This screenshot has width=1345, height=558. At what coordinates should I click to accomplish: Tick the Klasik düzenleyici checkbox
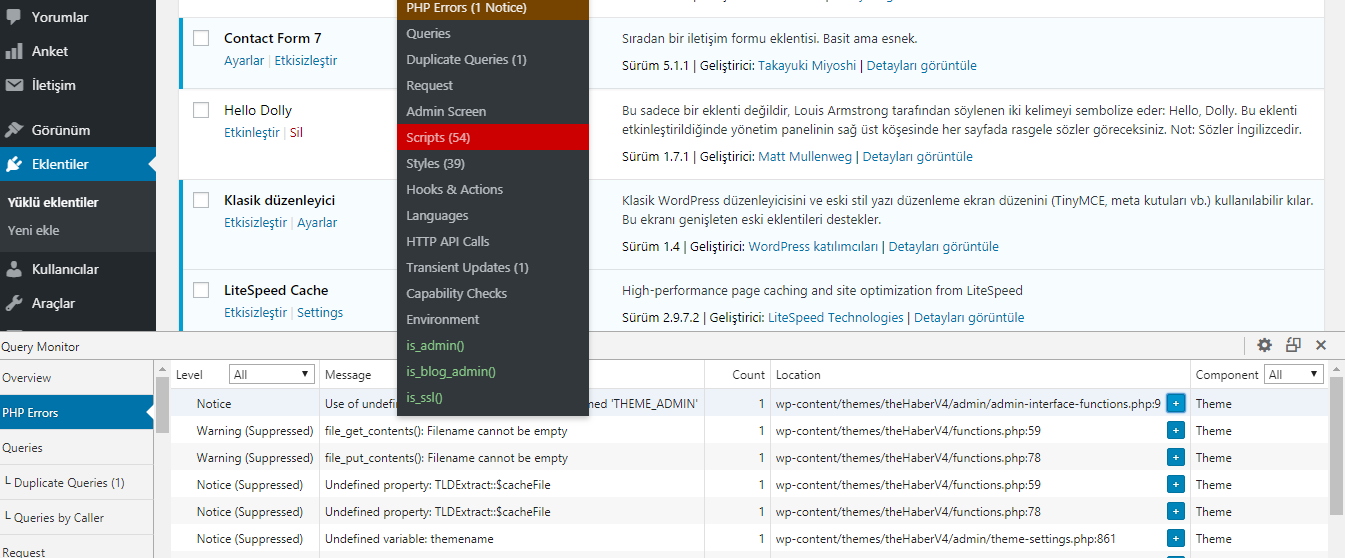(x=201, y=200)
